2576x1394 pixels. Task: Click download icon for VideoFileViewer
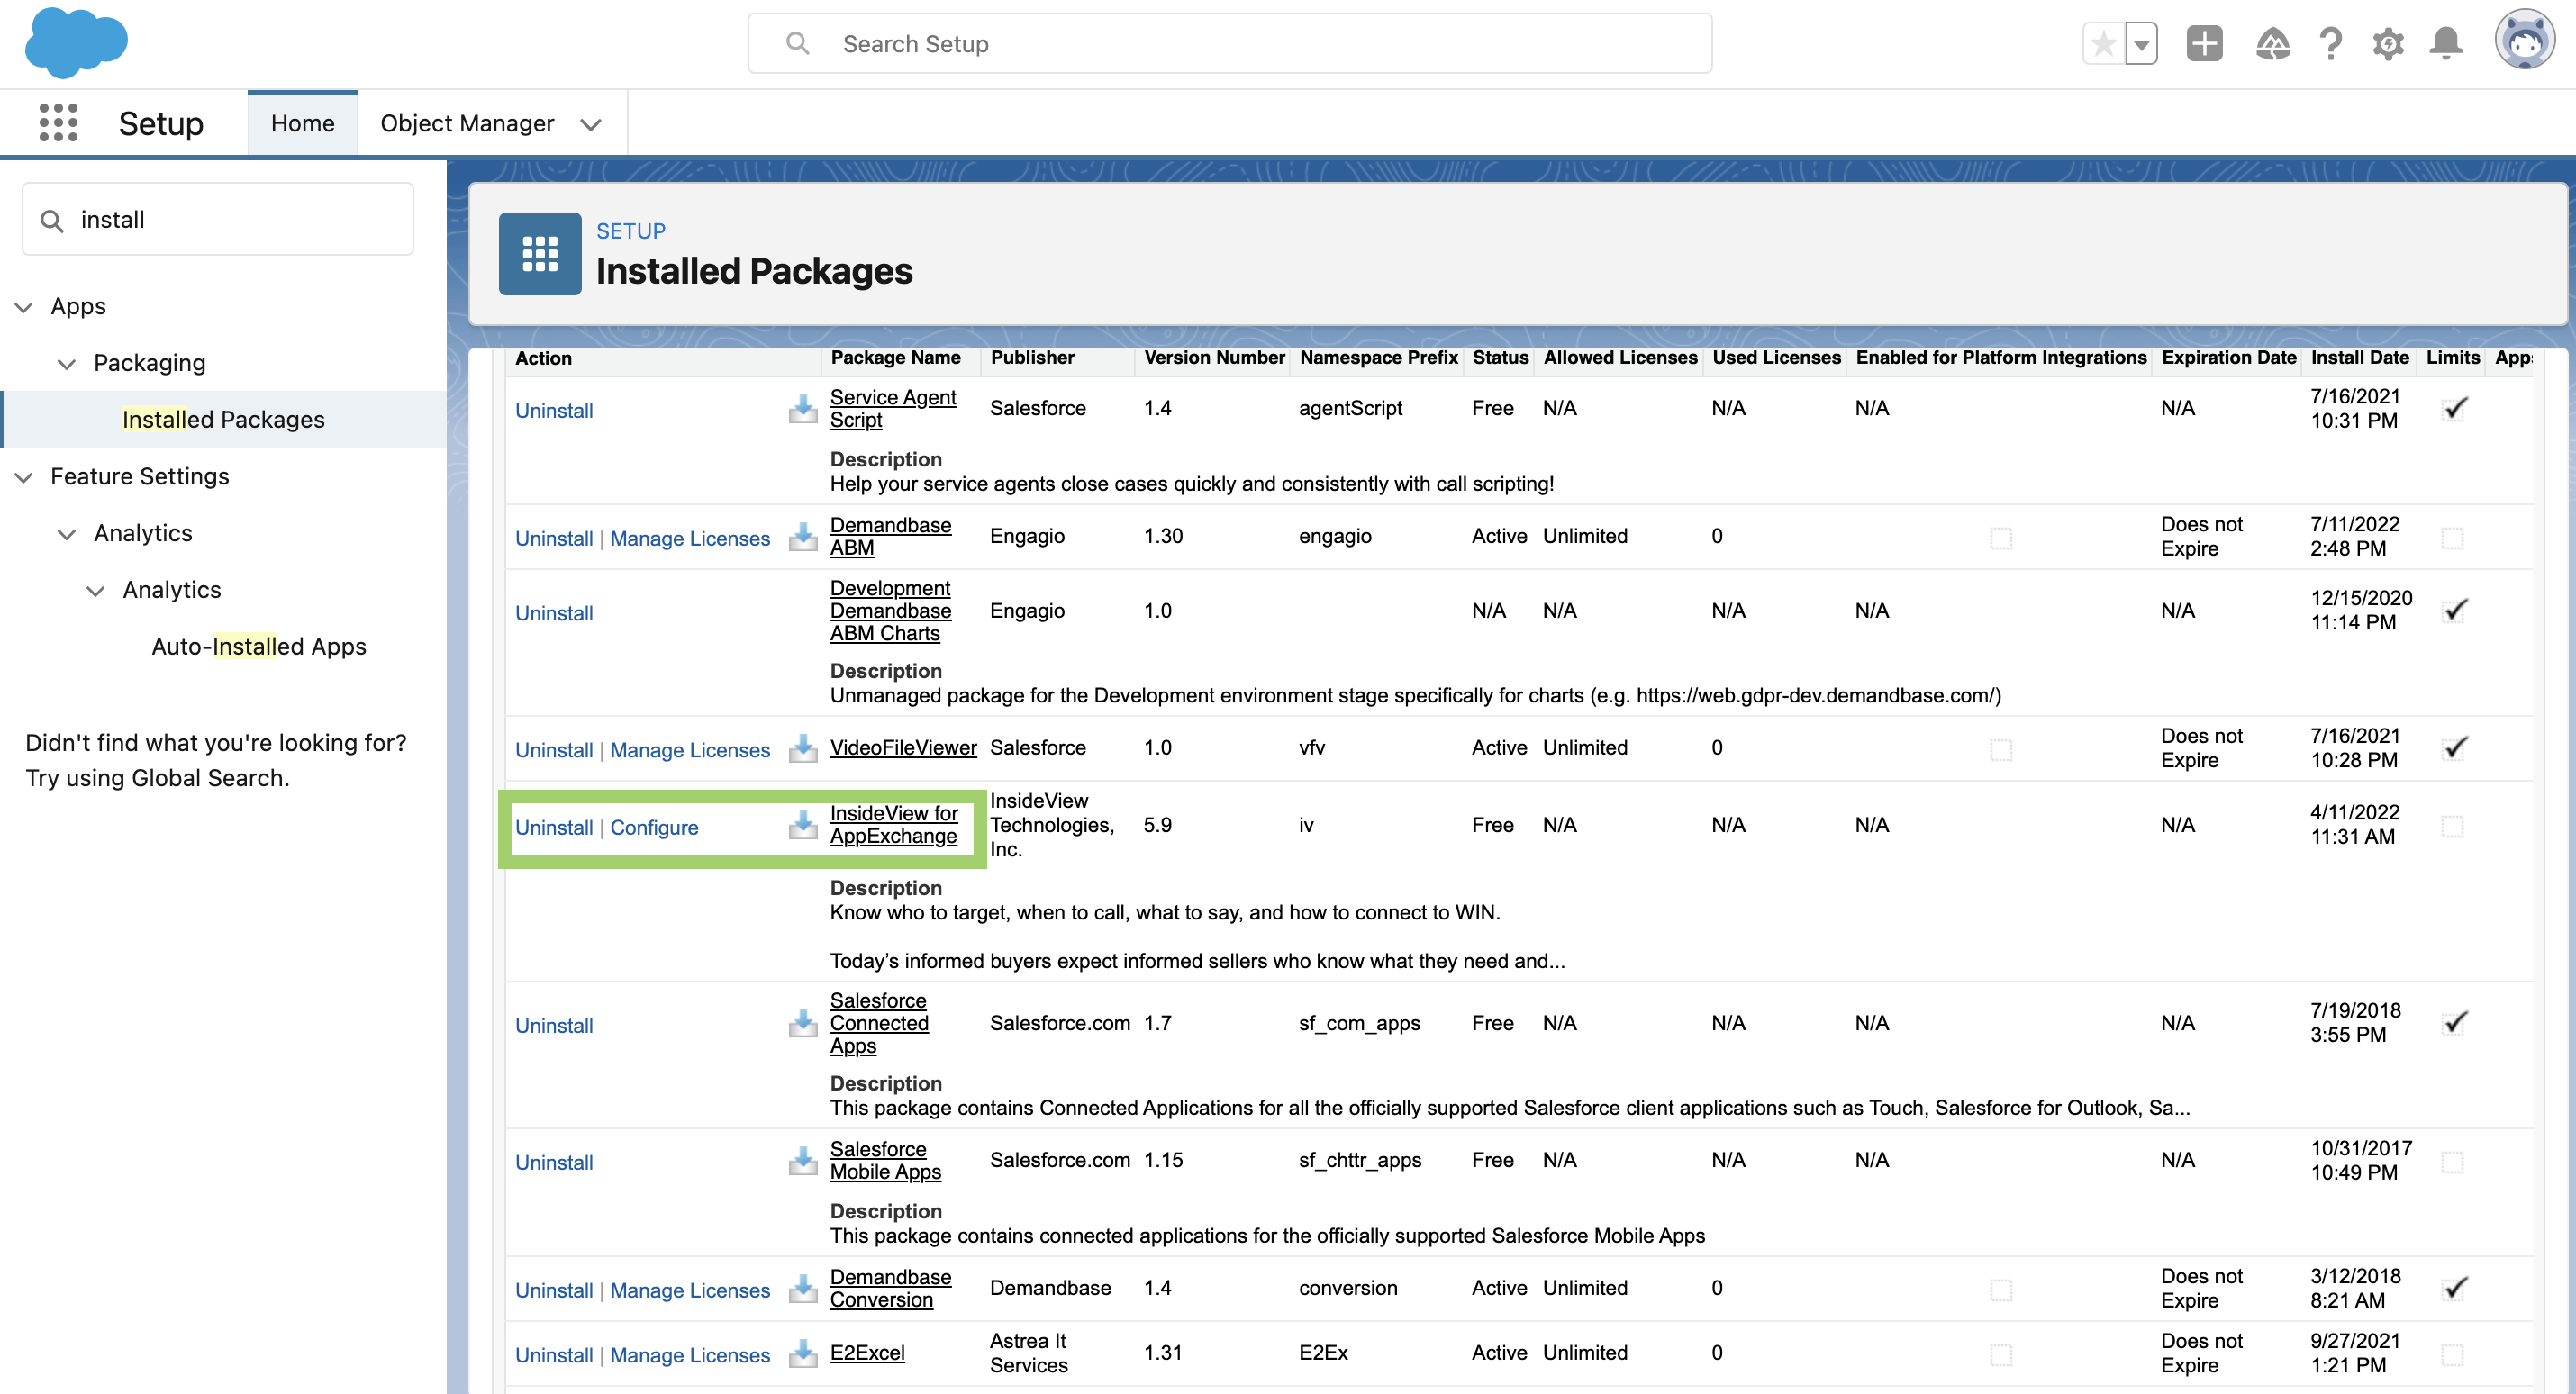802,748
